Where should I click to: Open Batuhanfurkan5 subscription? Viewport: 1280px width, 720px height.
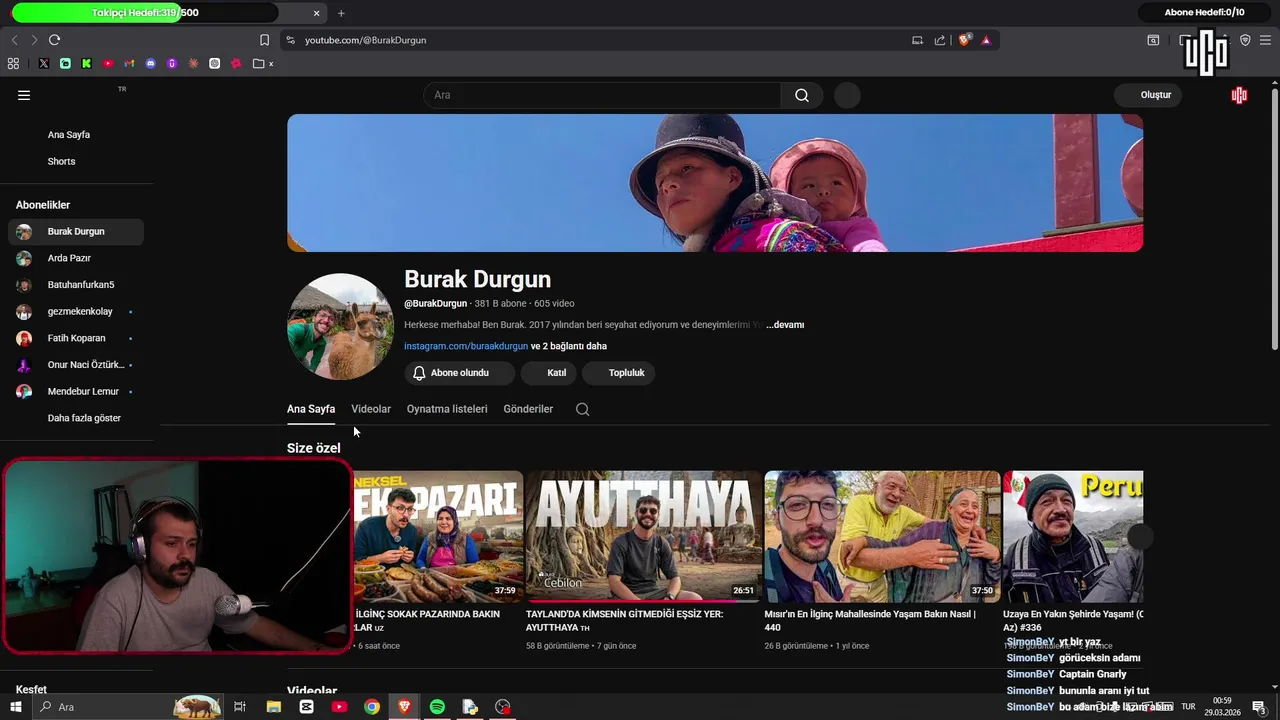pyautogui.click(x=76, y=285)
